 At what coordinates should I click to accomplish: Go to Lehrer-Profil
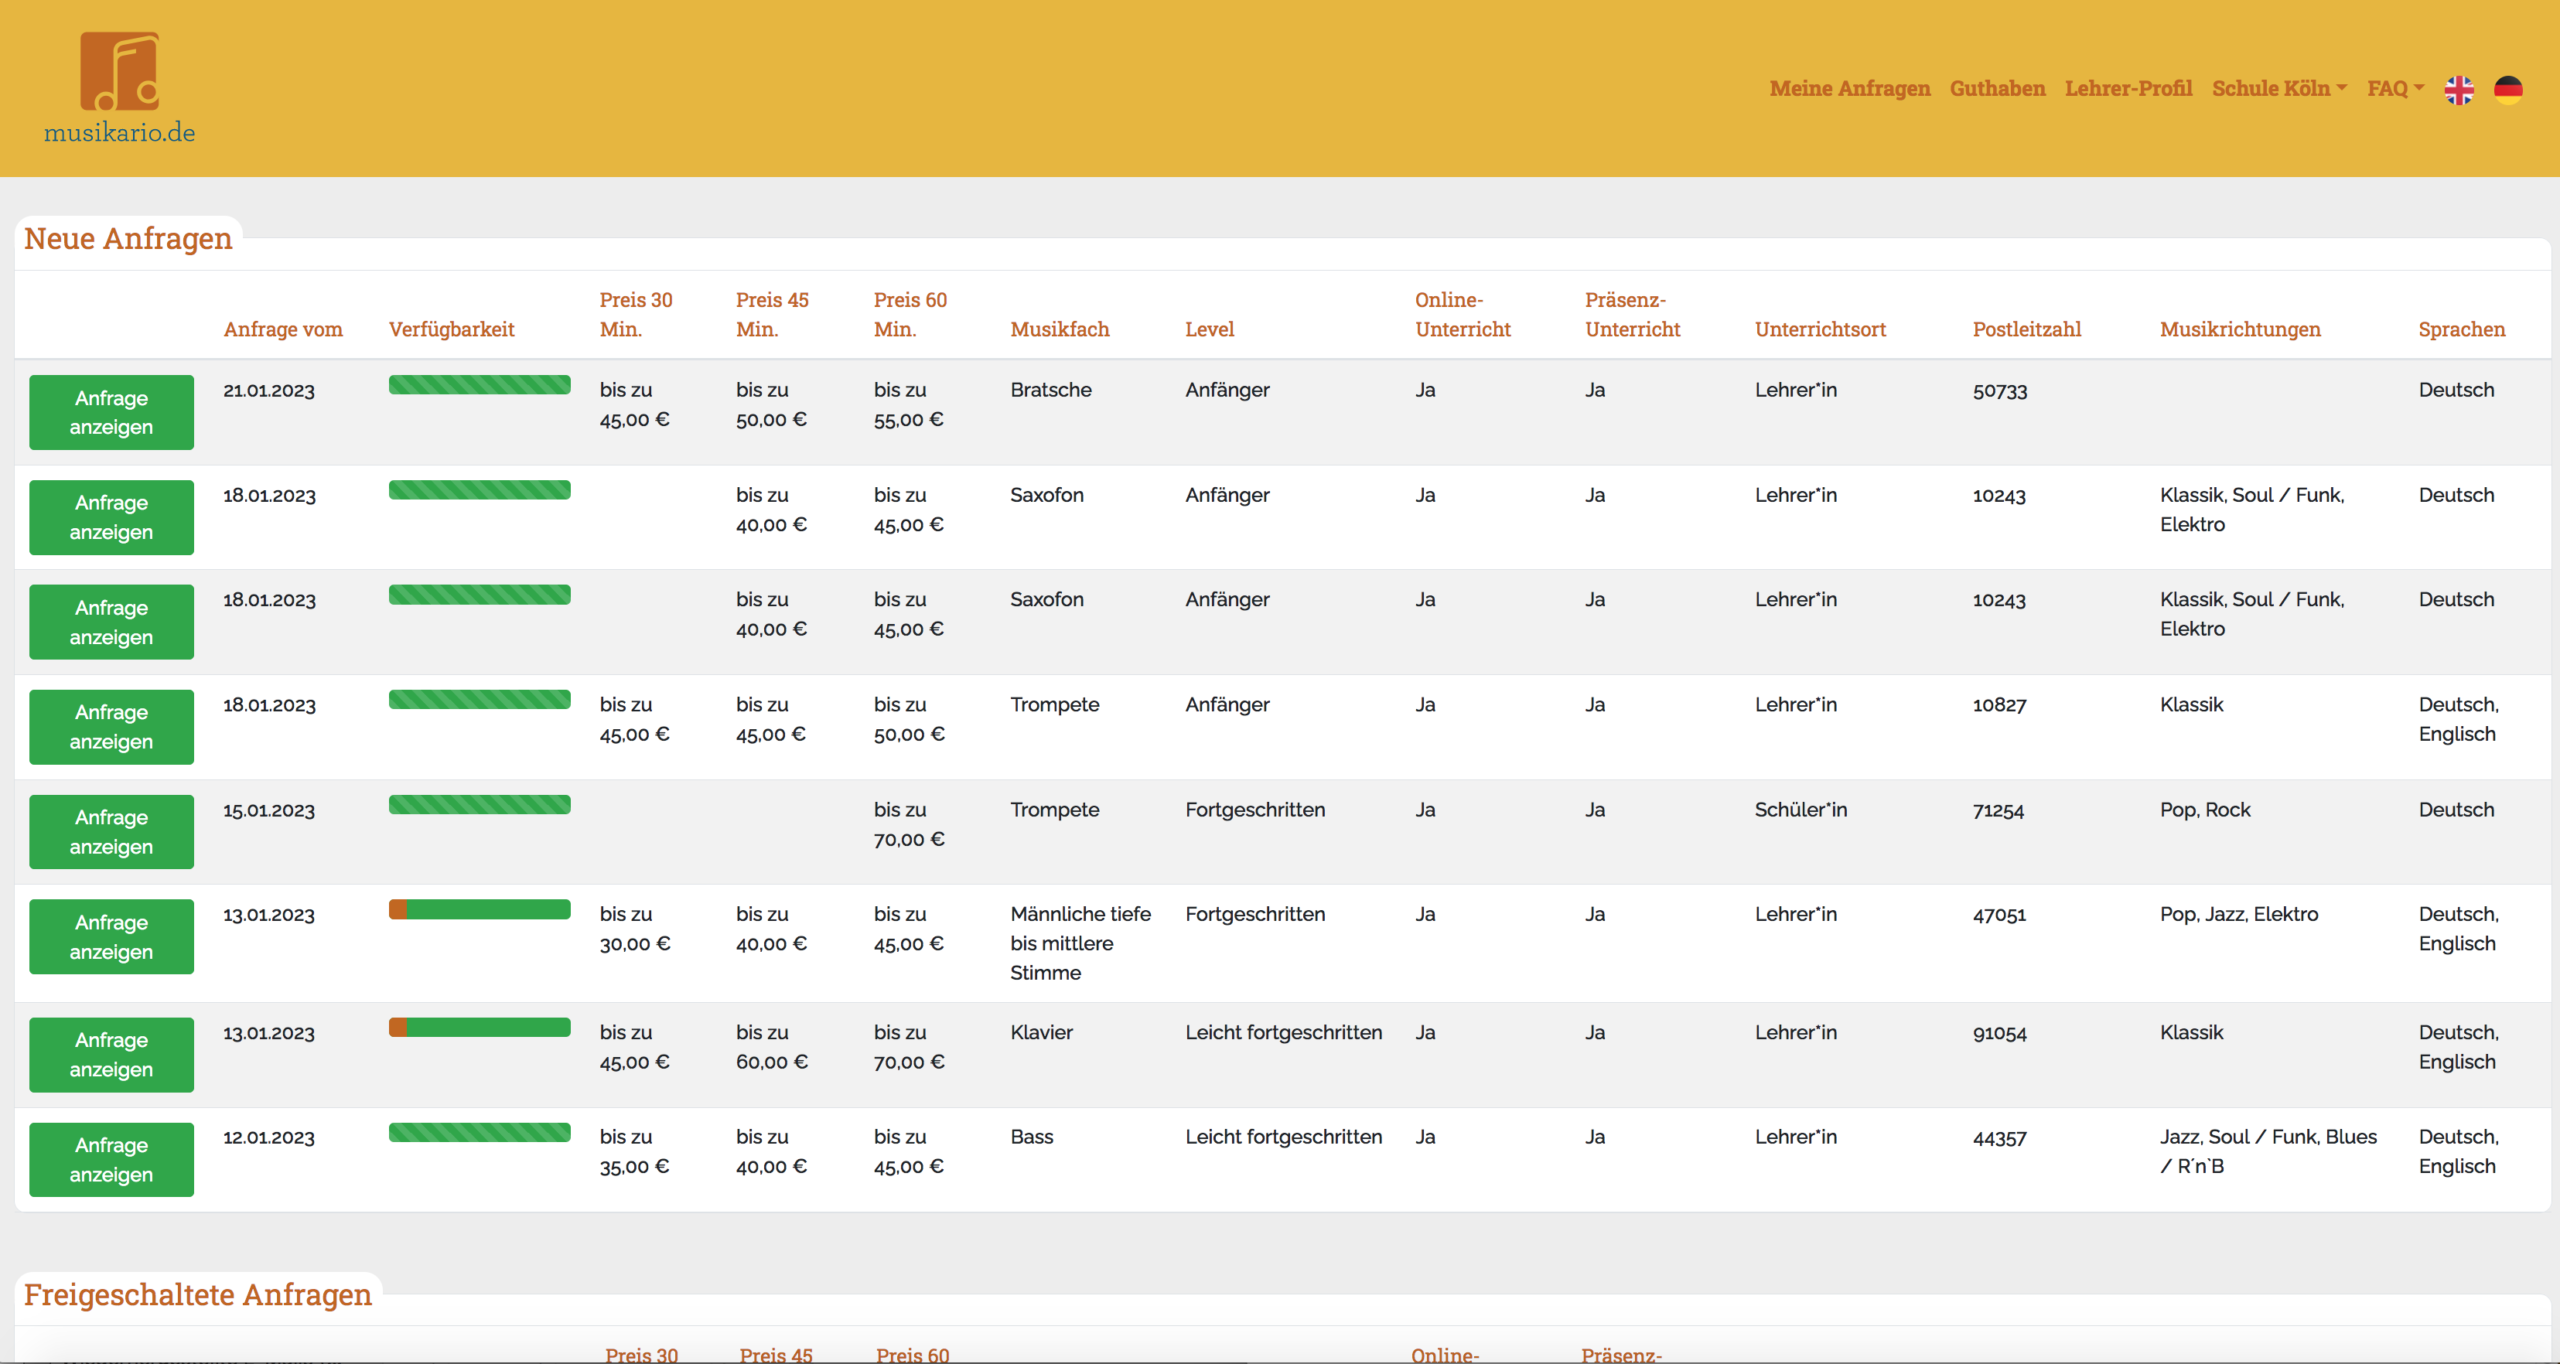(2128, 88)
